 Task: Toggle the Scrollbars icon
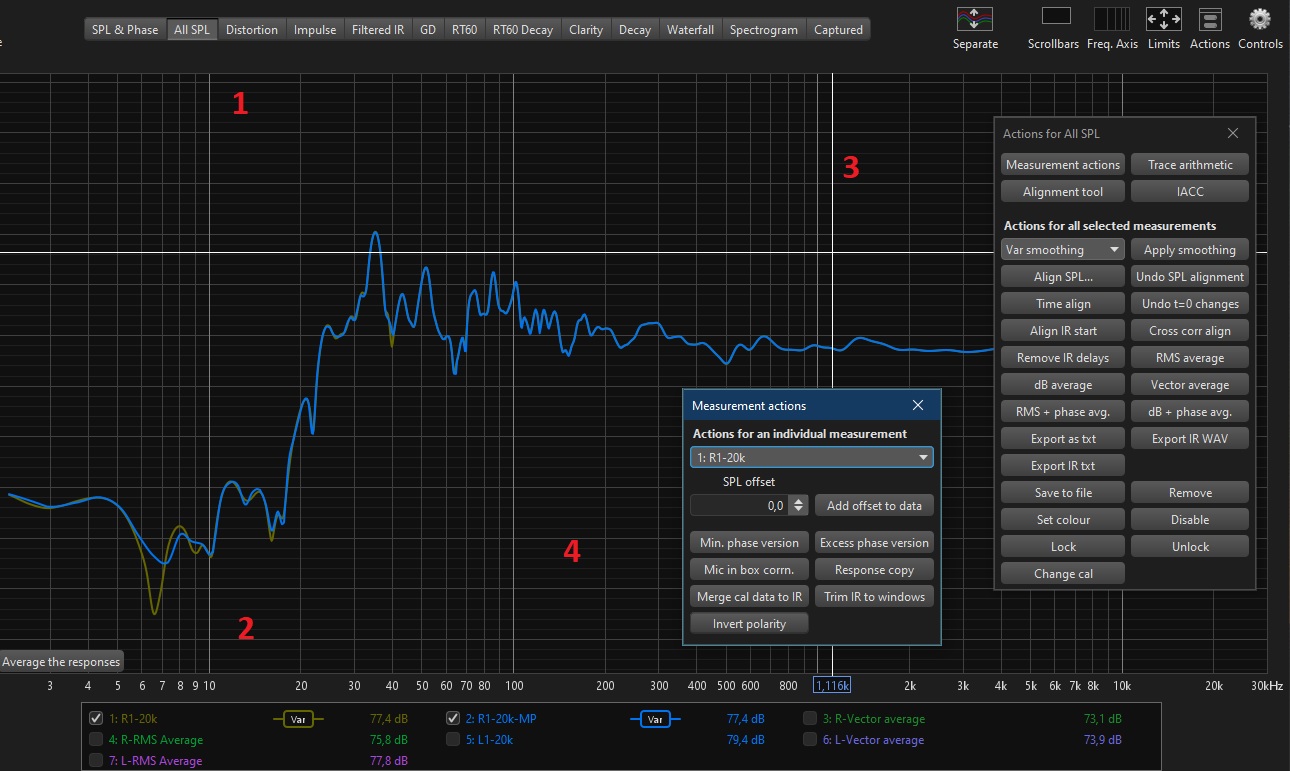click(x=1056, y=19)
